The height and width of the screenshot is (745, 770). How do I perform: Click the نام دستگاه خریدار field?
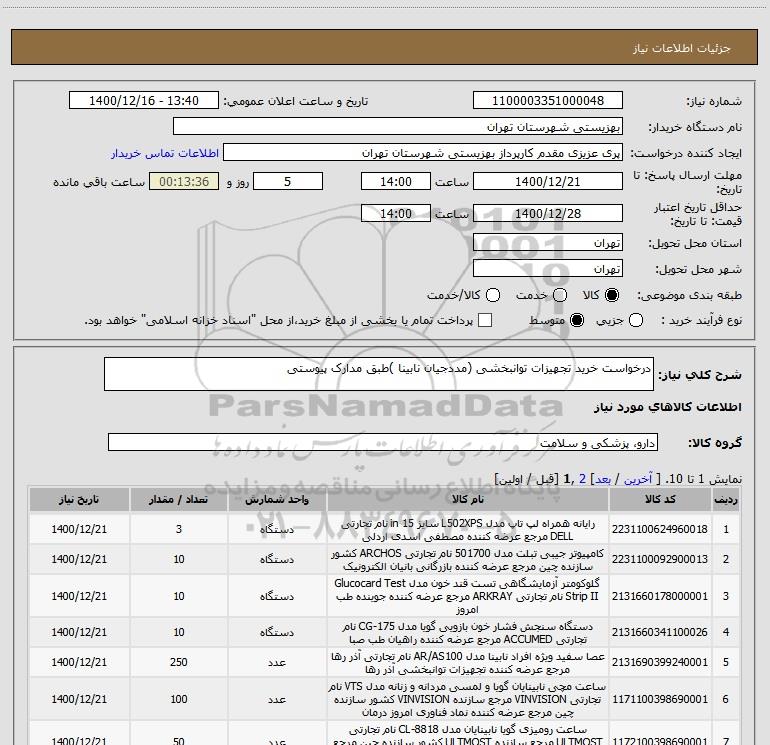pyautogui.click(x=398, y=126)
